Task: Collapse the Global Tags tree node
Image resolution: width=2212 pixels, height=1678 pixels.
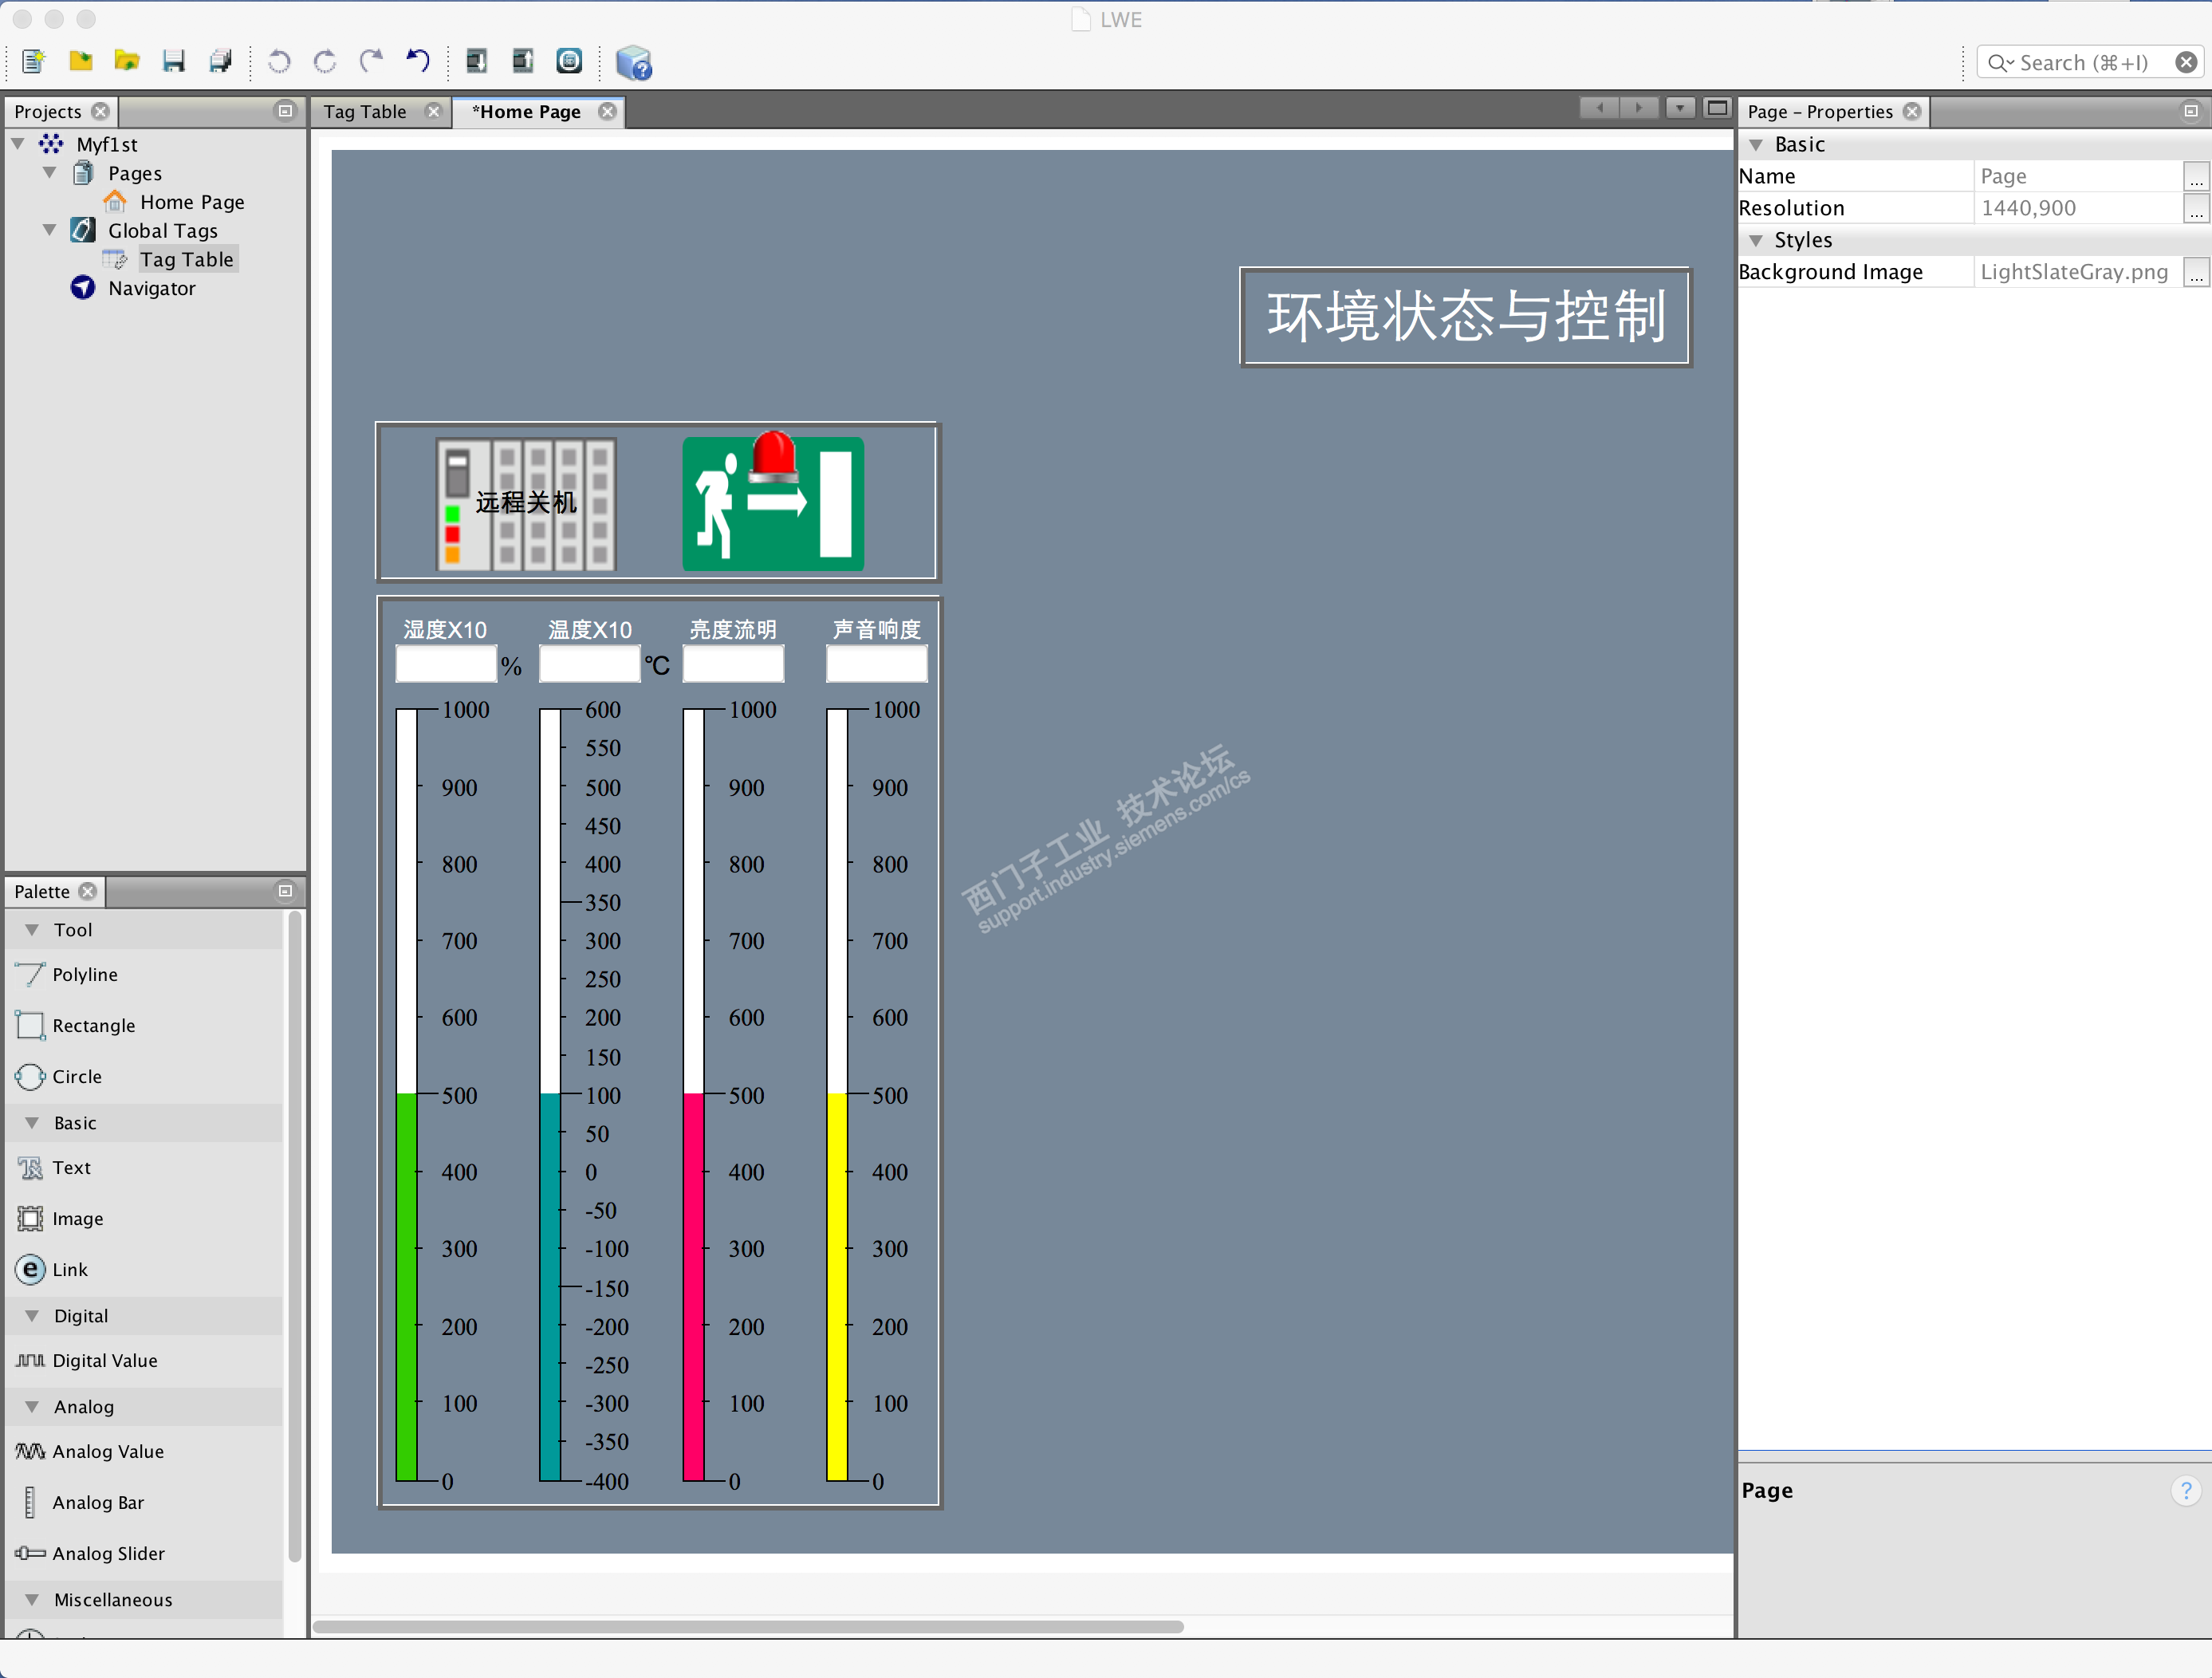Action: [x=50, y=230]
